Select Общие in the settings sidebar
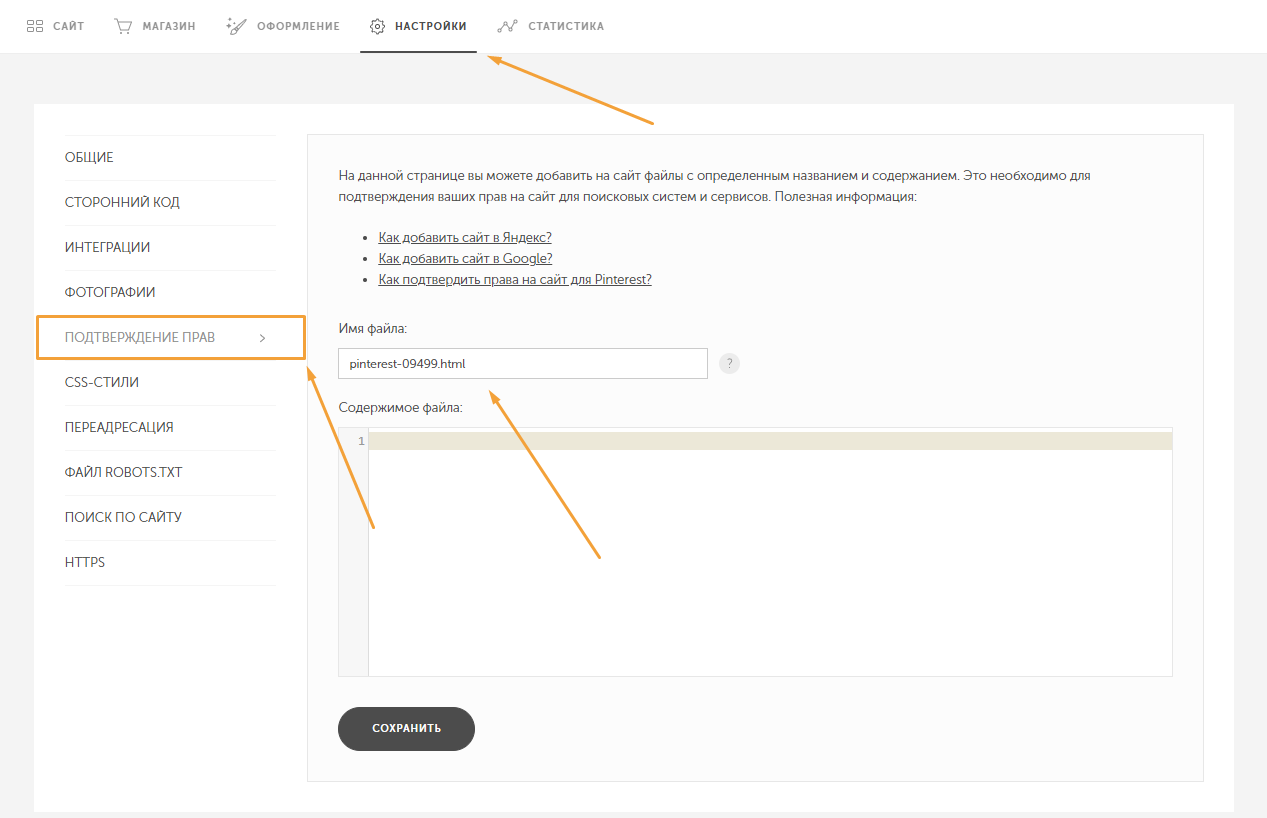This screenshot has width=1267, height=818. click(x=90, y=158)
